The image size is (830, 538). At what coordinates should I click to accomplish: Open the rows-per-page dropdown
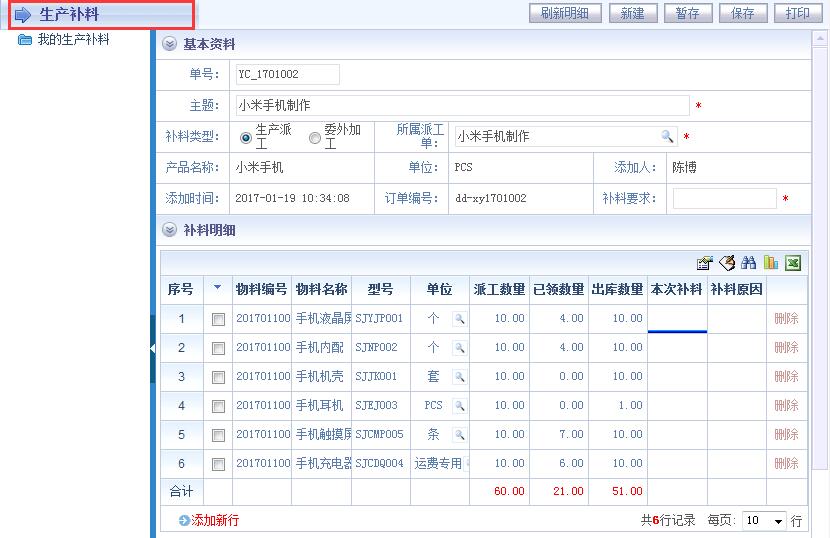(x=778, y=521)
